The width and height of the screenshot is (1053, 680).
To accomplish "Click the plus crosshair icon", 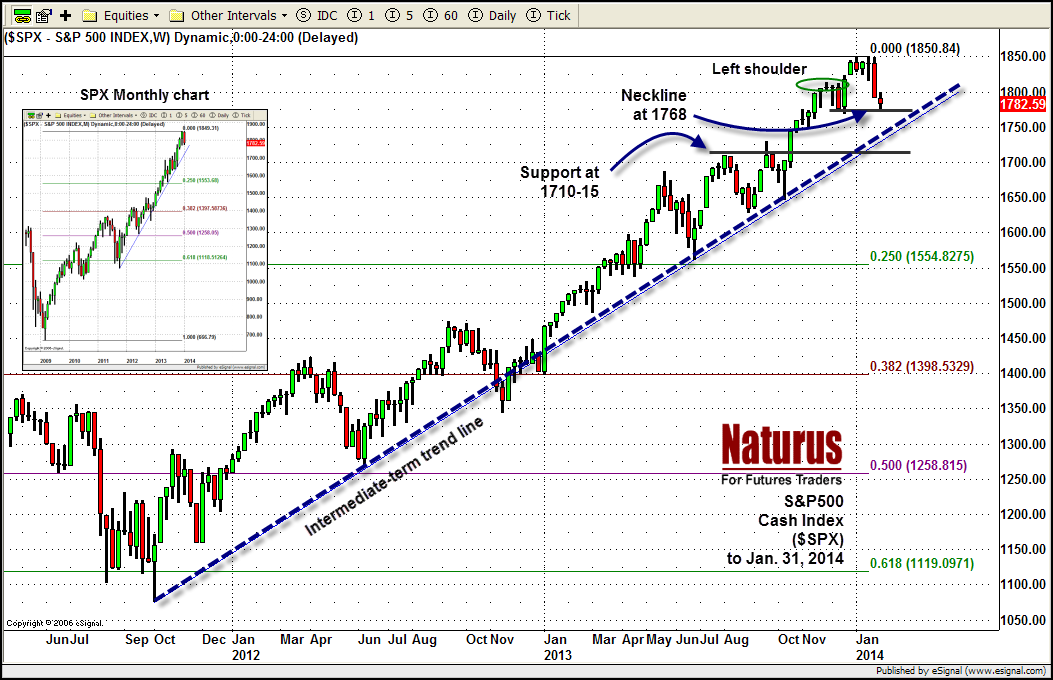I will (x=66, y=15).
